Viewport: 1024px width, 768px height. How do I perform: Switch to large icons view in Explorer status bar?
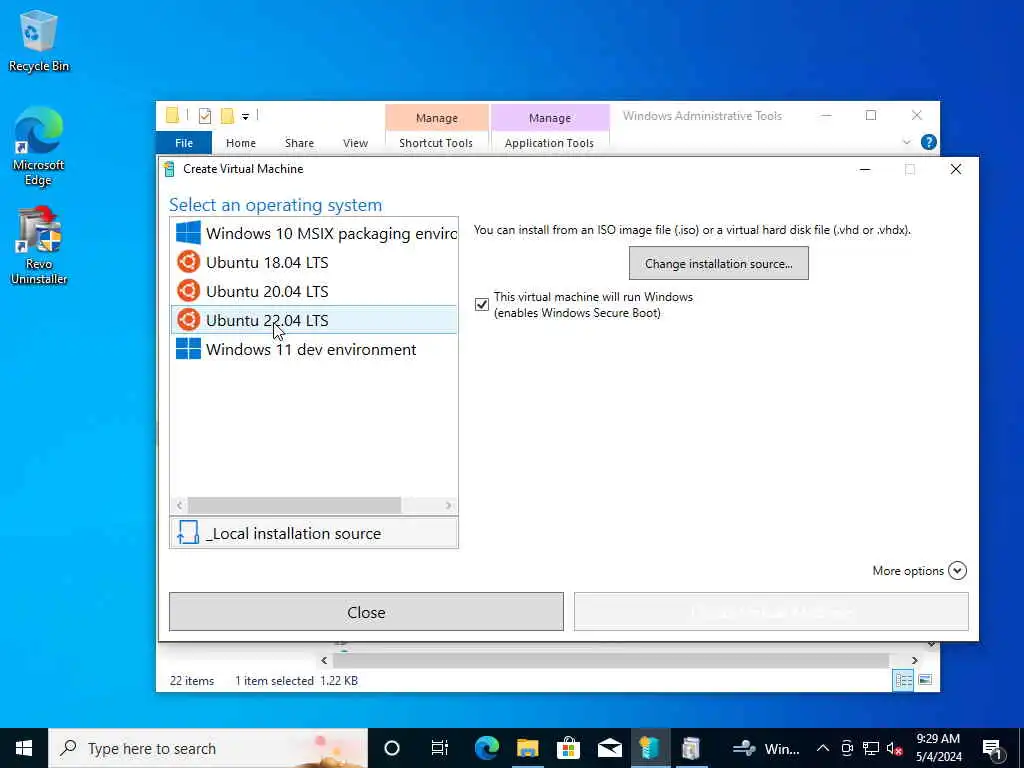tap(925, 680)
